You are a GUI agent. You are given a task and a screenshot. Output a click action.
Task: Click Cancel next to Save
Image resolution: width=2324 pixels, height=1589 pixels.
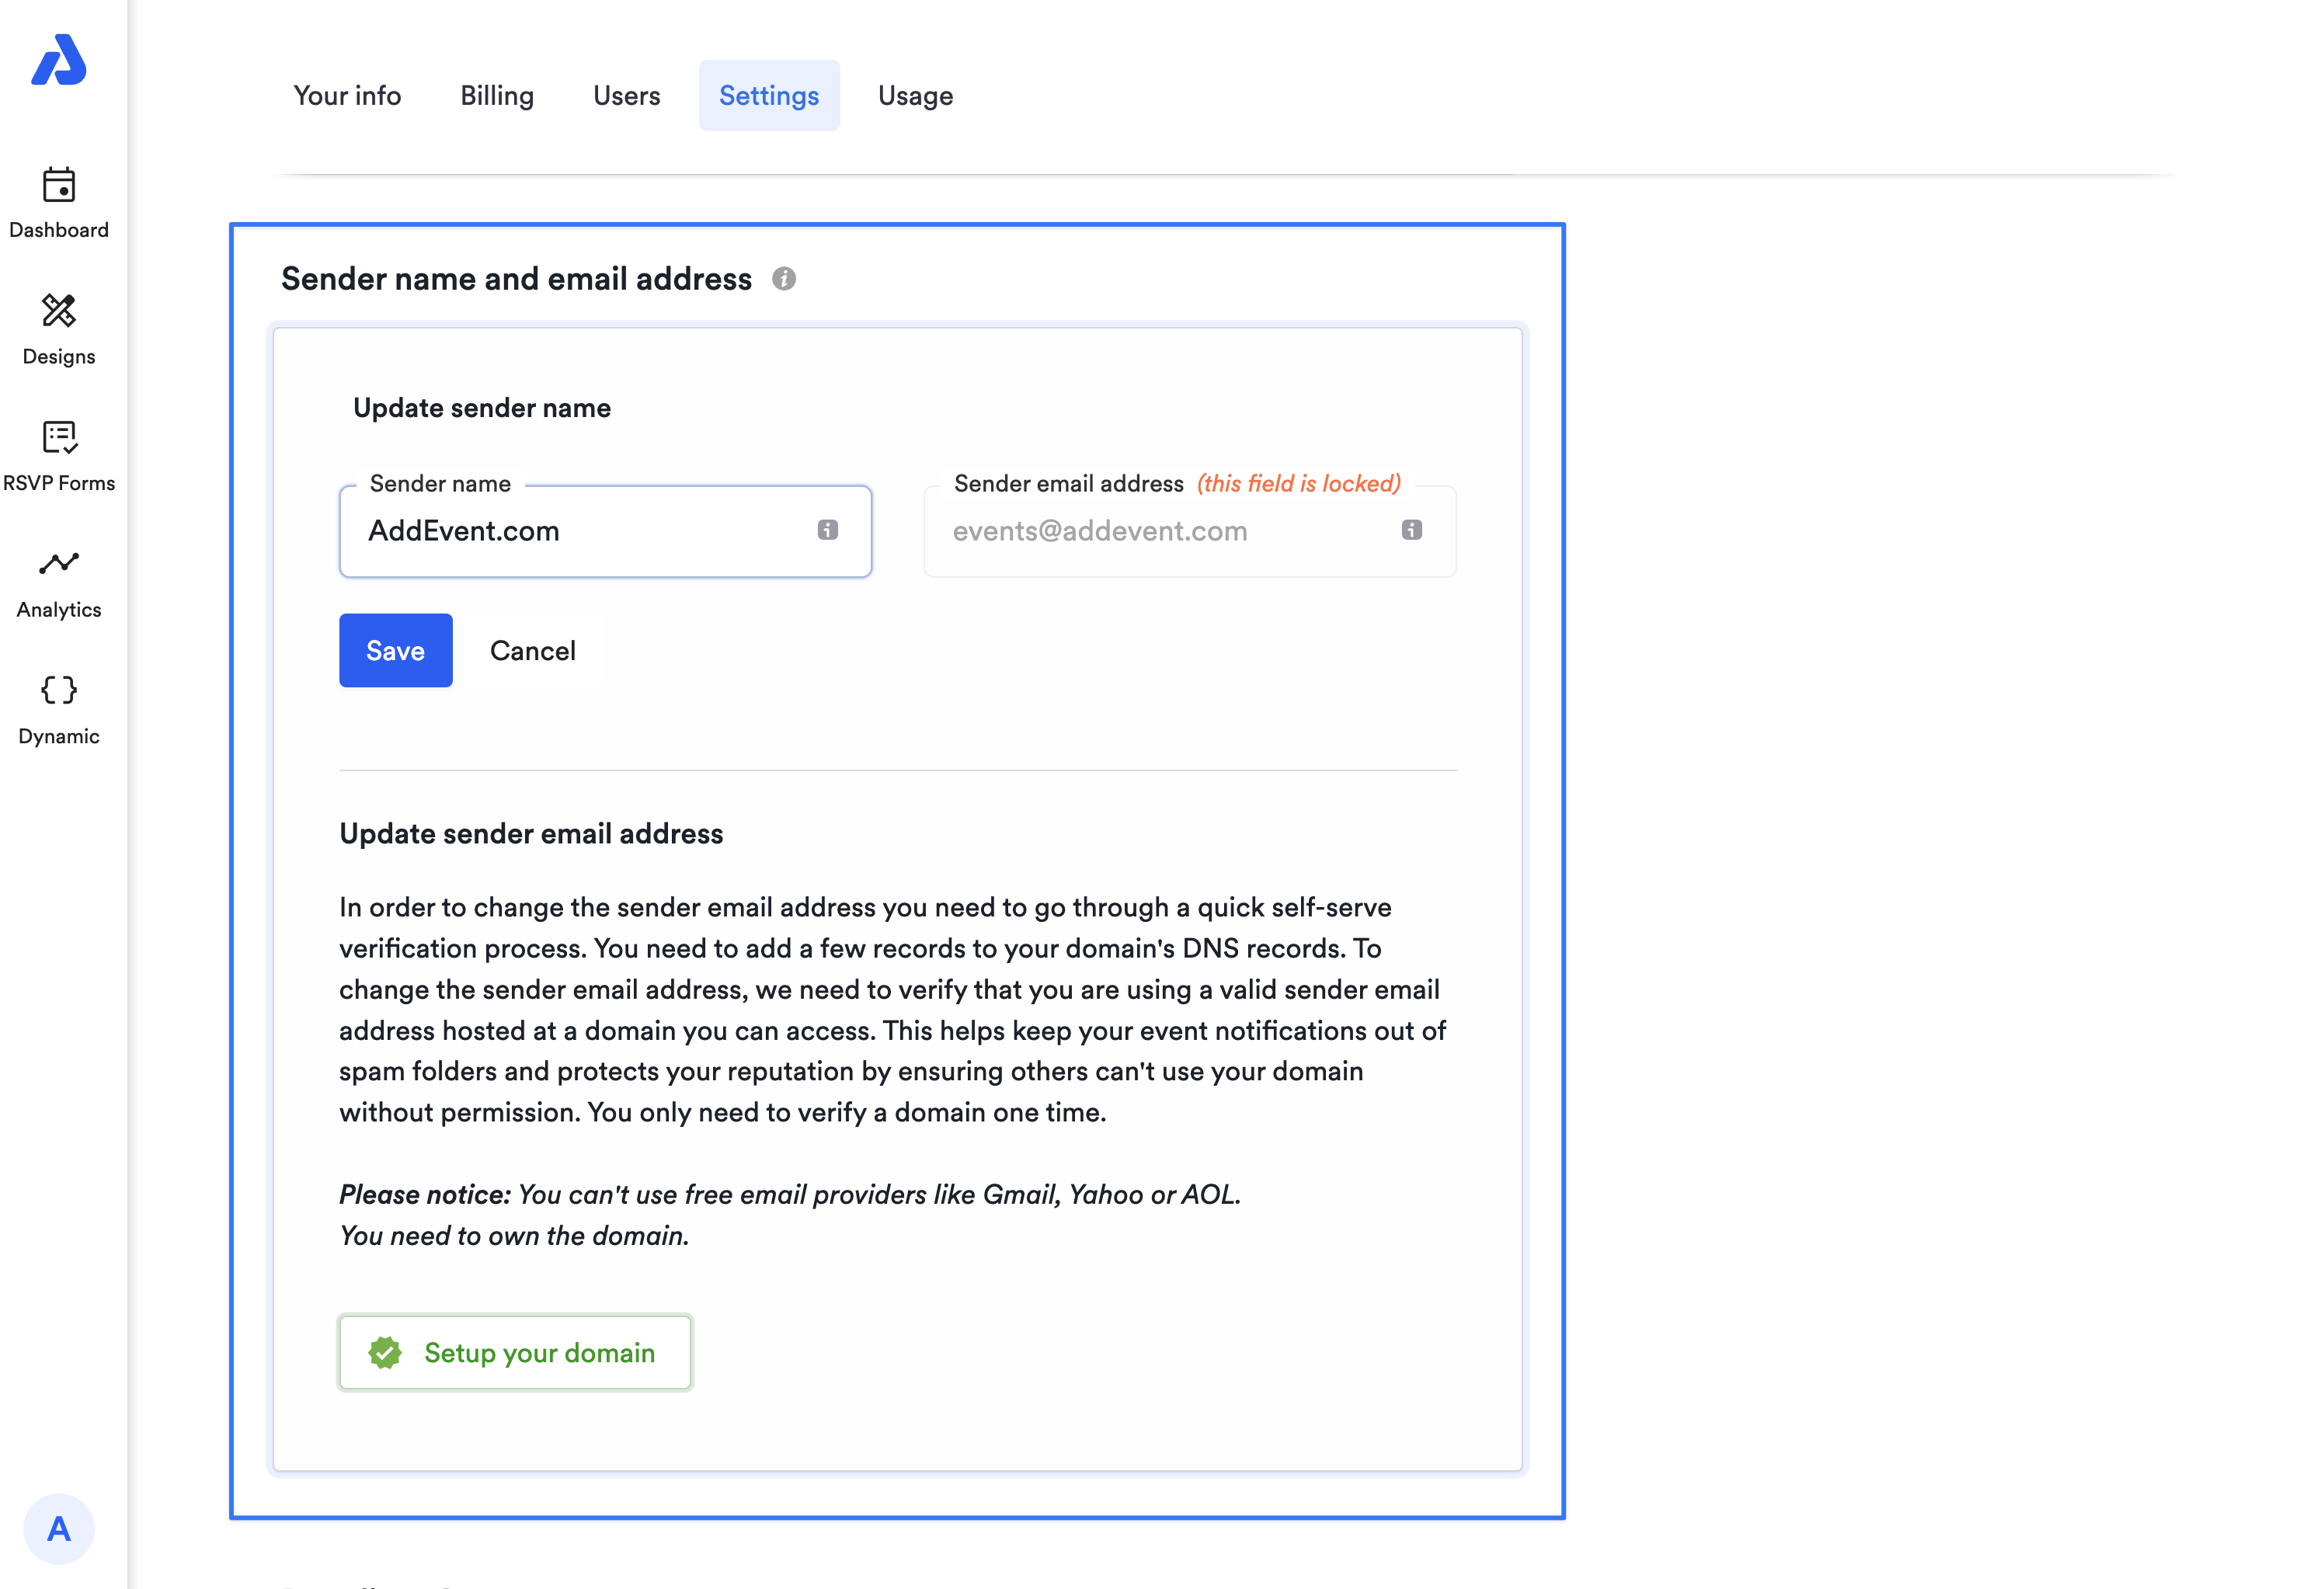533,651
